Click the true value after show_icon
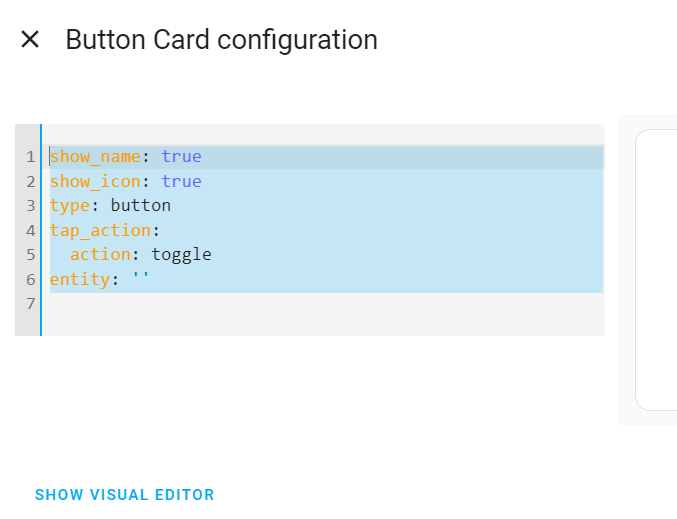The image size is (677, 519). pos(181,181)
